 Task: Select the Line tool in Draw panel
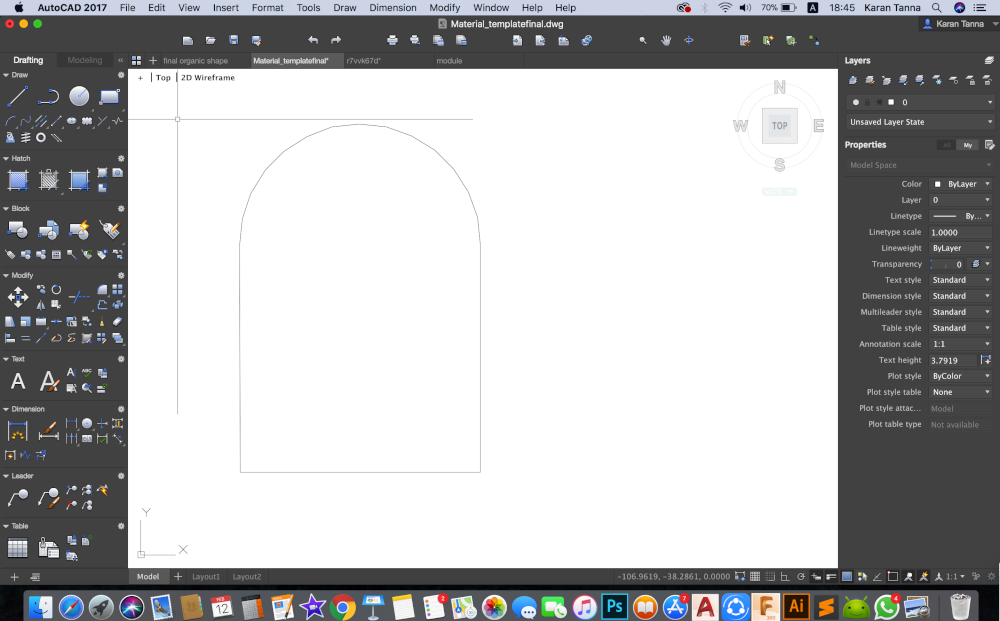[x=17, y=96]
